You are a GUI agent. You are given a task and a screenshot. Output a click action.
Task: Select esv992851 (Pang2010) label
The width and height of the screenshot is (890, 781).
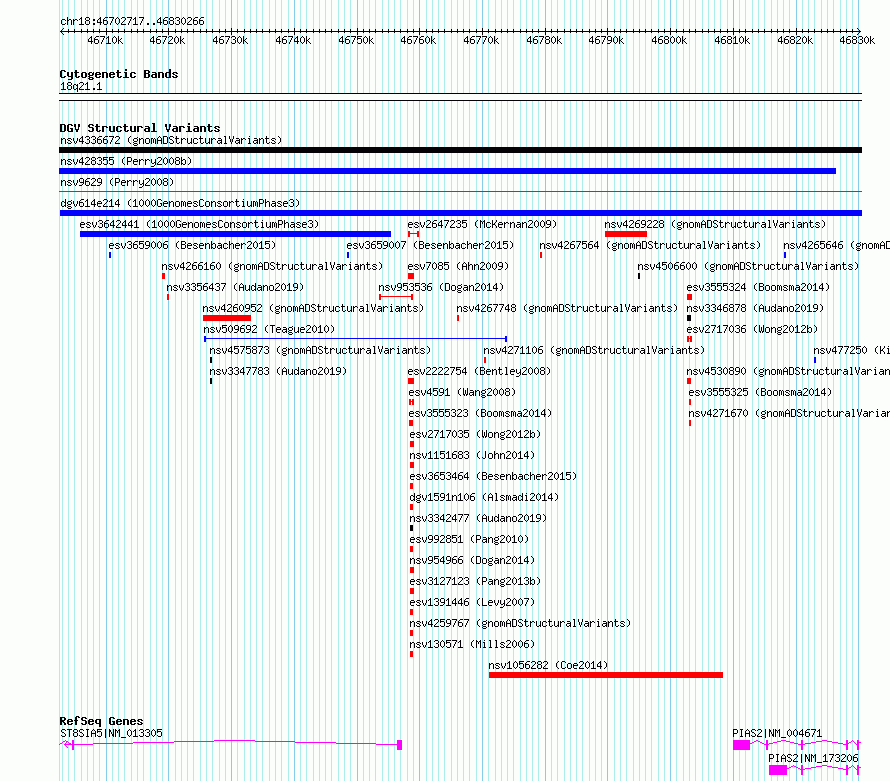click(x=469, y=539)
